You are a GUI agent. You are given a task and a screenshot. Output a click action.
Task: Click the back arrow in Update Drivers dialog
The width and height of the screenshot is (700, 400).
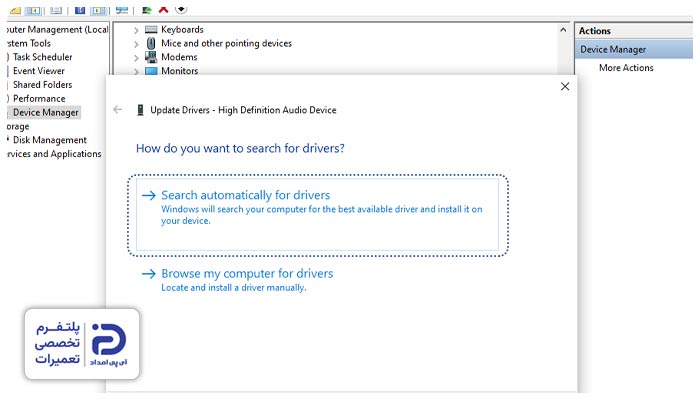tap(117, 109)
